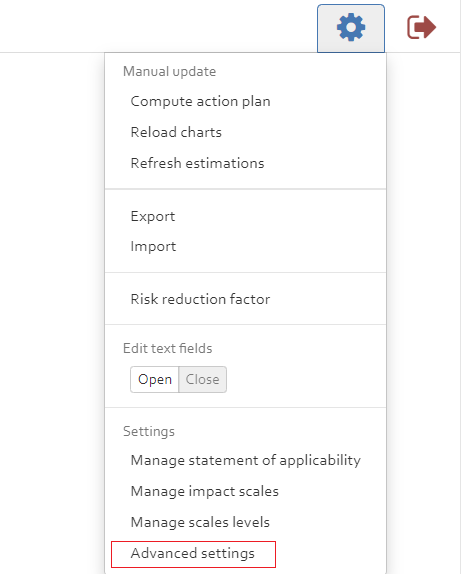This screenshot has height=574, width=461.
Task: Select Refresh estimations entry
Action: coord(197,163)
